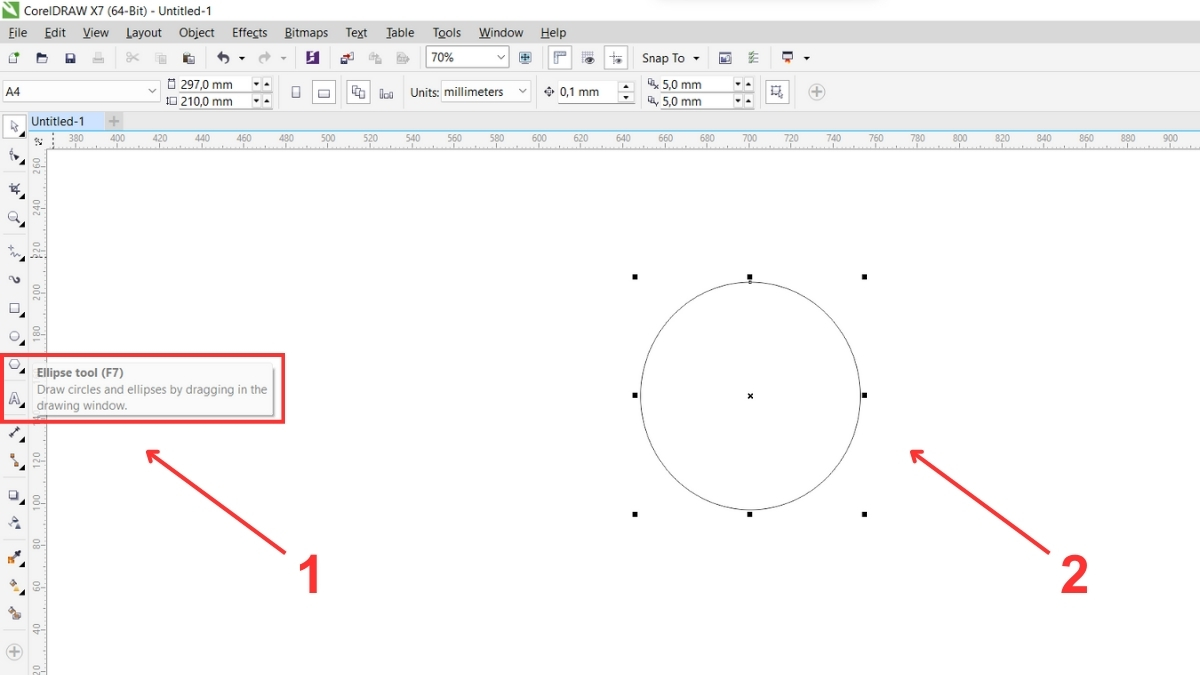The image size is (1200, 675).
Task: Select the Zoom magnifier tool in toolbox
Action: 15,218
